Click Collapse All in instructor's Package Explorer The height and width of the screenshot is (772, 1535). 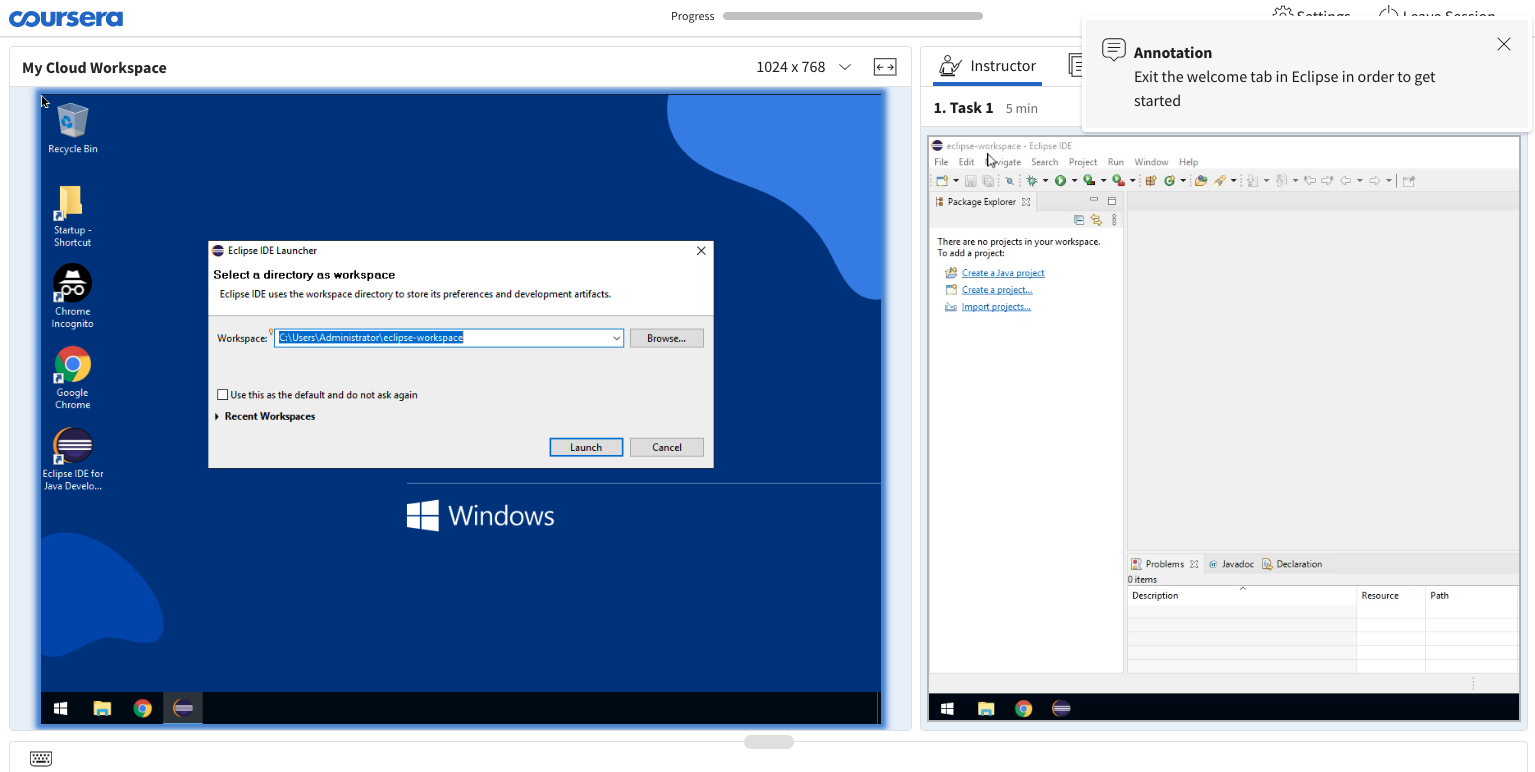[1079, 220]
